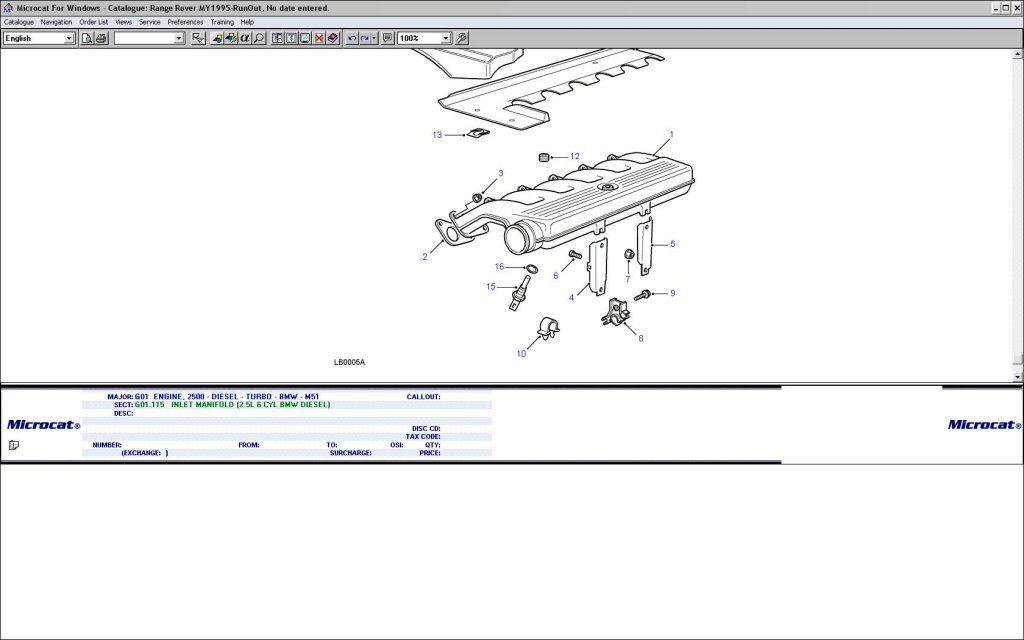Select callout number 5 bracket
1024x640 pixels.
pyautogui.click(x=673, y=244)
